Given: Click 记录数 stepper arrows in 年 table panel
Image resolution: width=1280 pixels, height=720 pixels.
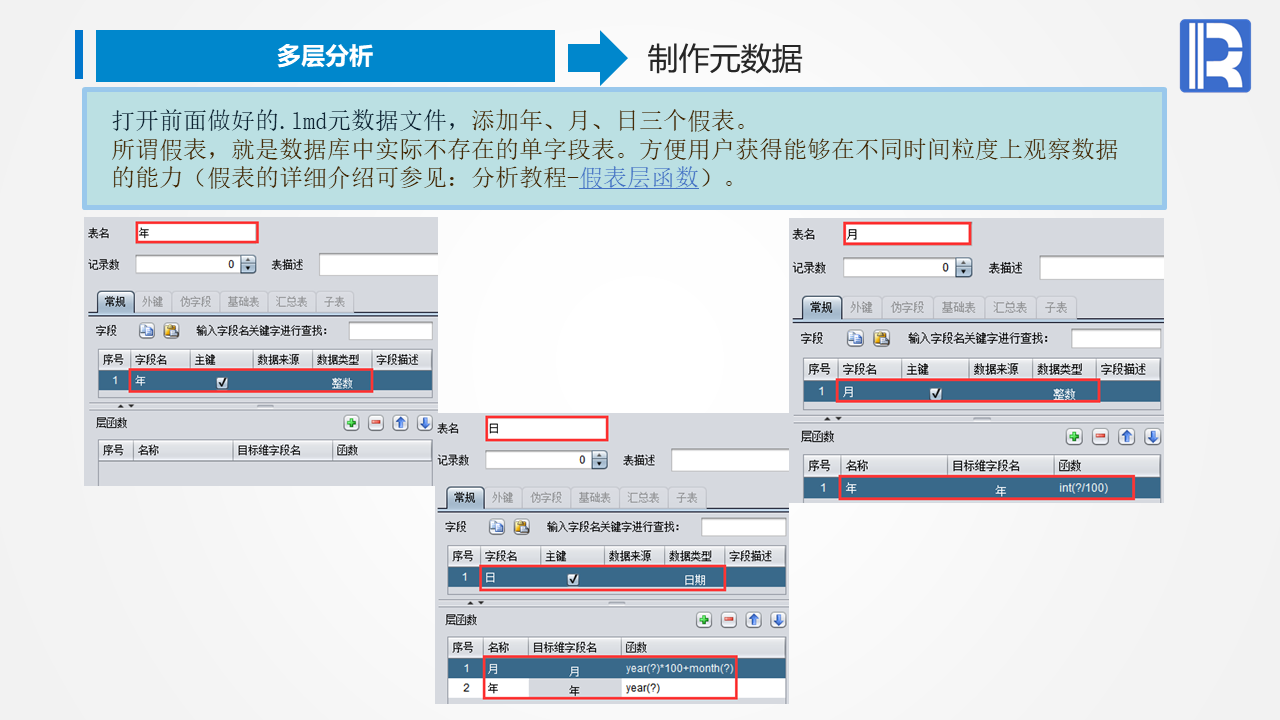Looking at the screenshot, I should (x=249, y=265).
